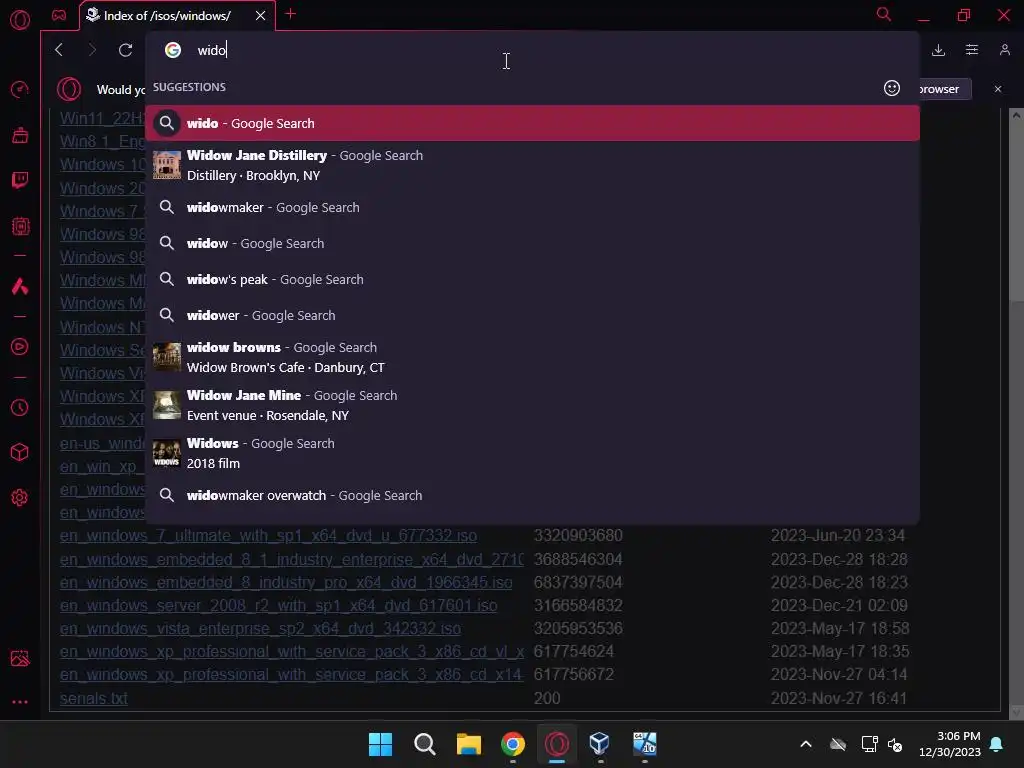This screenshot has width=1024, height=768.
Task: Open en_windows_embedded_8_industry_pro iso link
Action: [286, 583]
